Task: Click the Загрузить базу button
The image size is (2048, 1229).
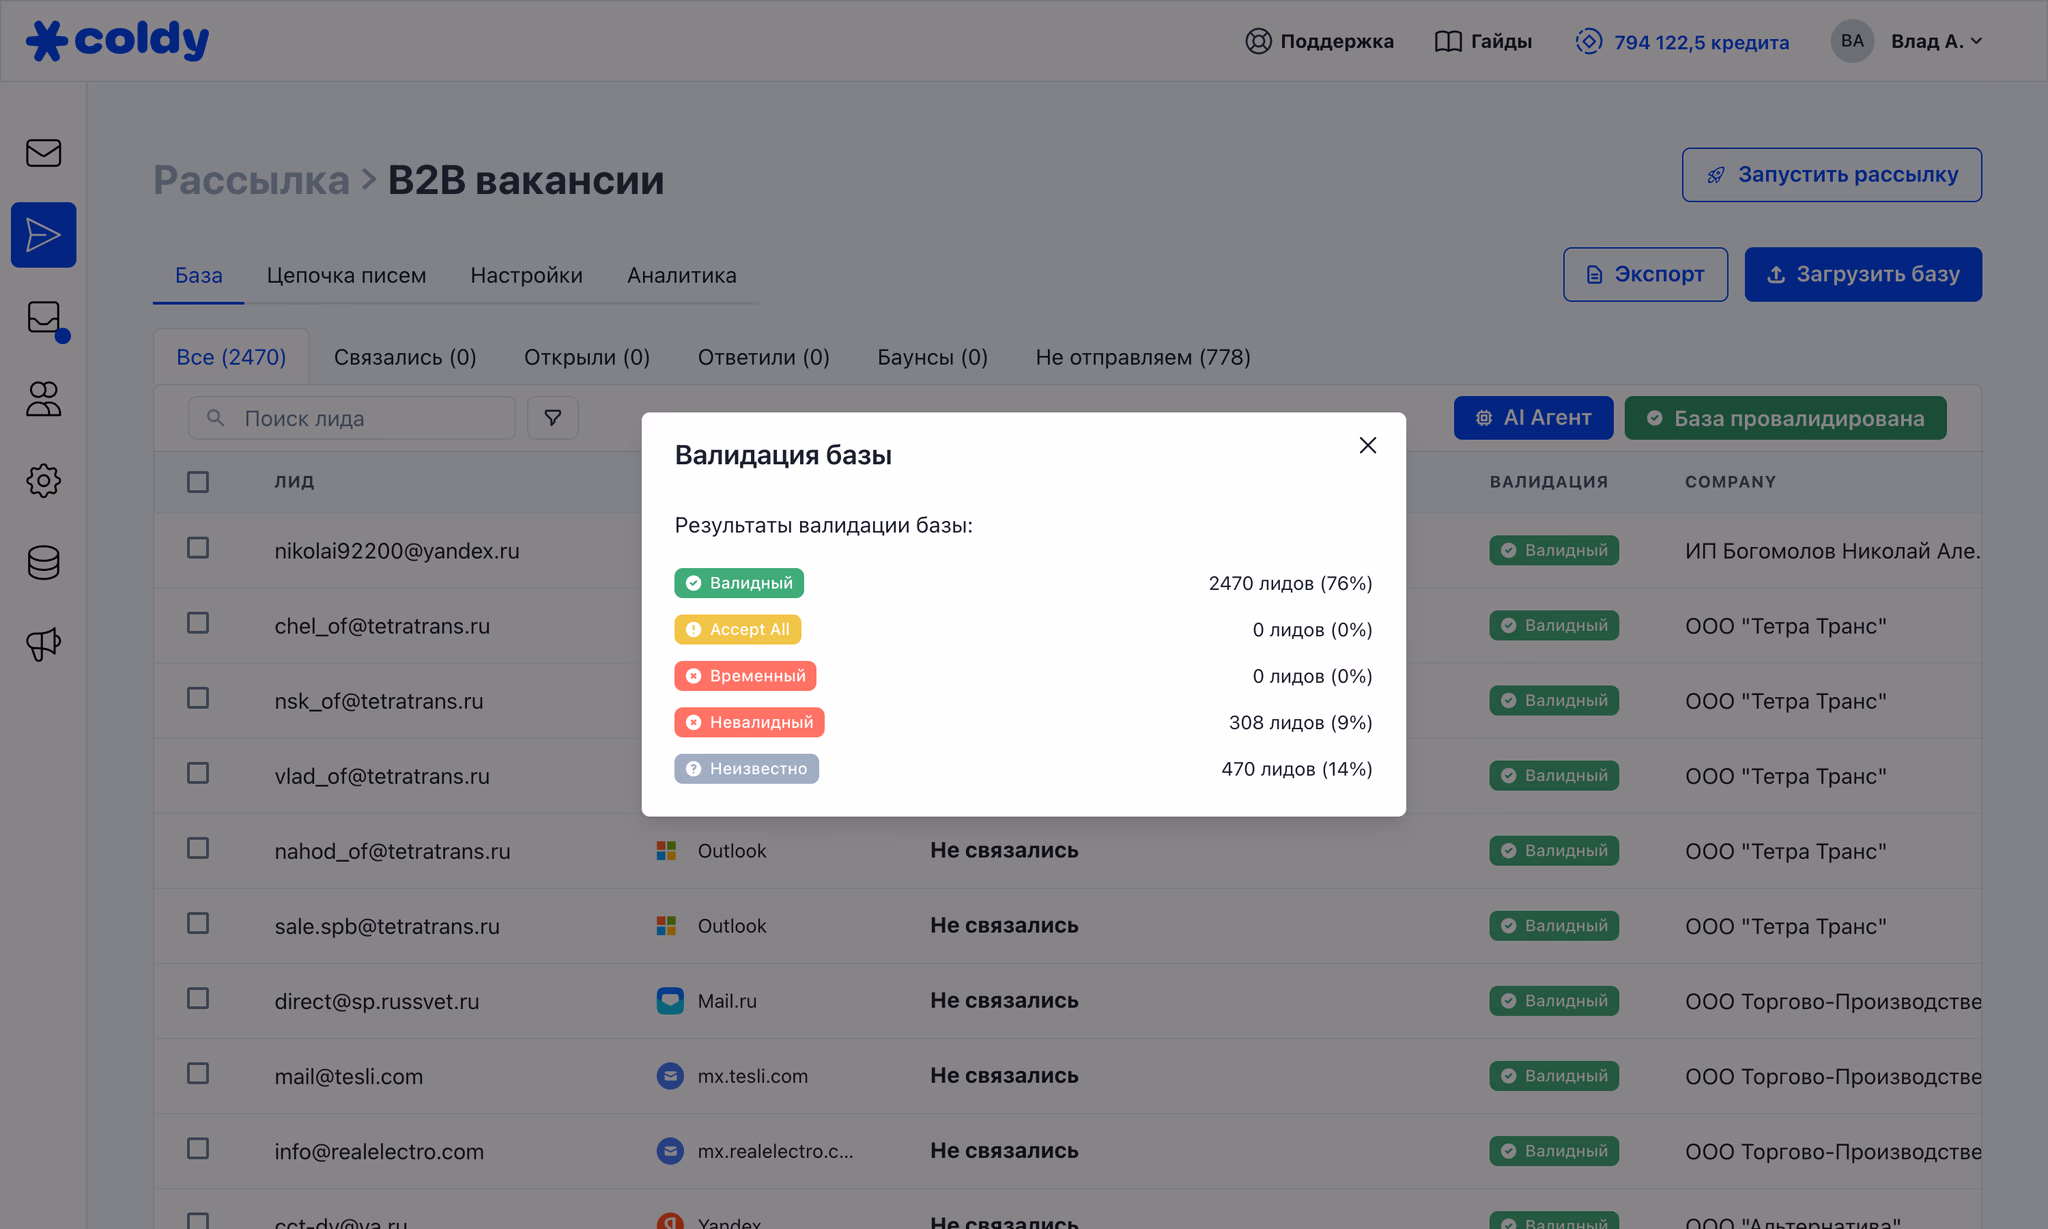Action: pyautogui.click(x=1862, y=274)
